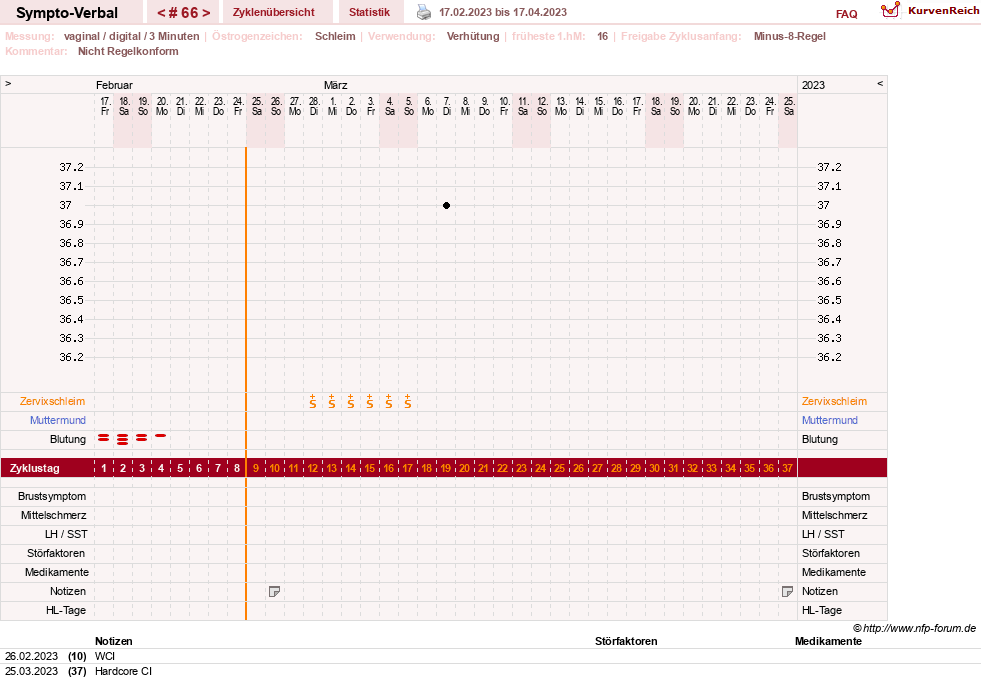Click cycle day 30 in Zyklustag row
Viewport: 981px width, 700px height.
(654, 468)
